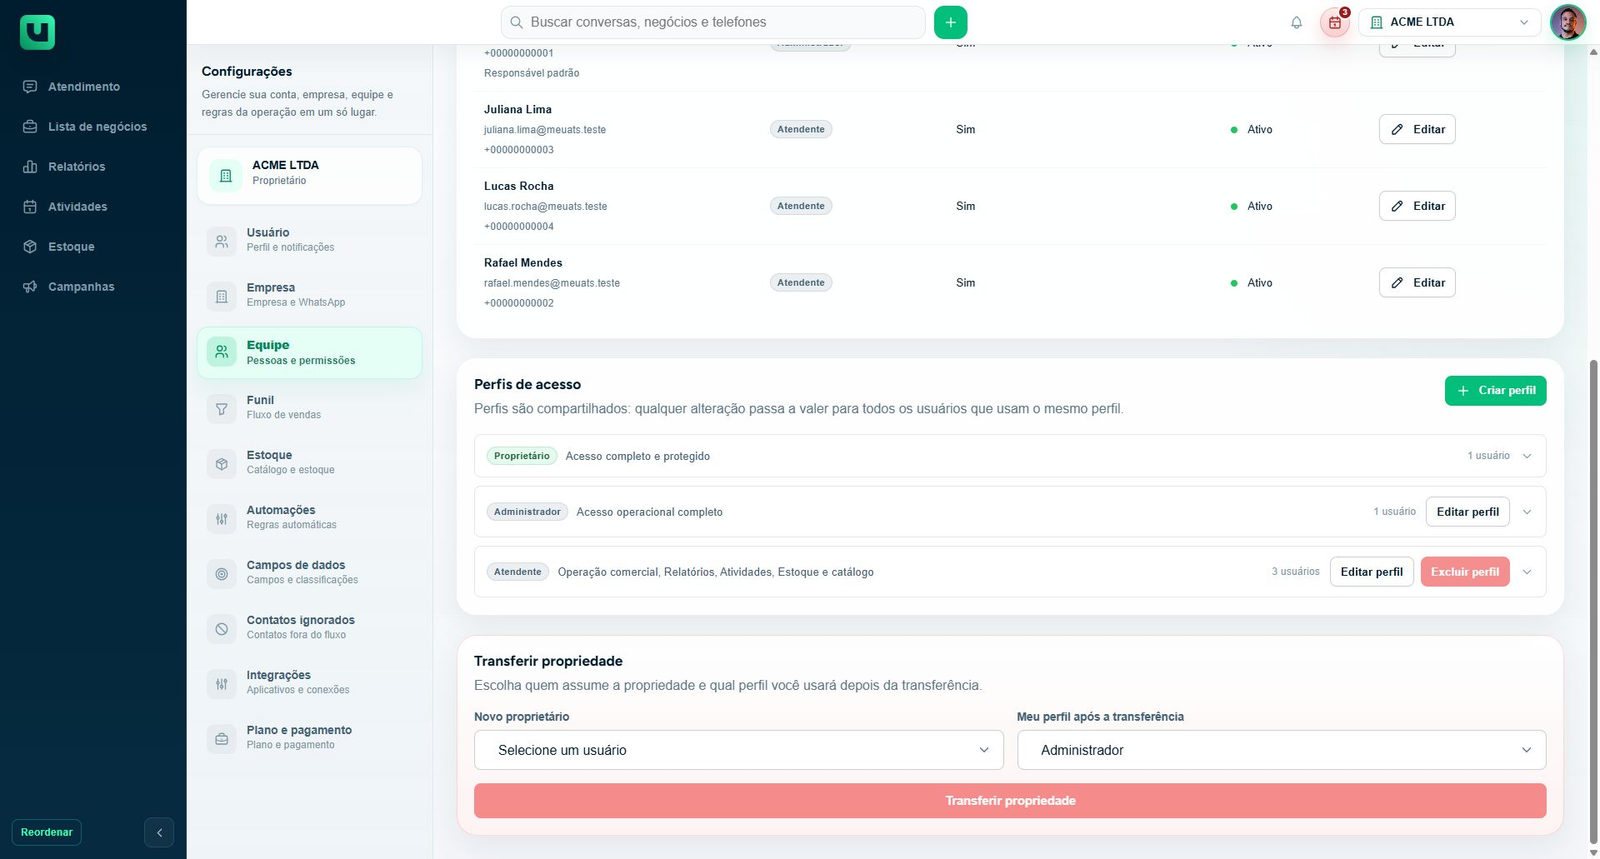Click the Funil funnel icon

click(x=222, y=409)
